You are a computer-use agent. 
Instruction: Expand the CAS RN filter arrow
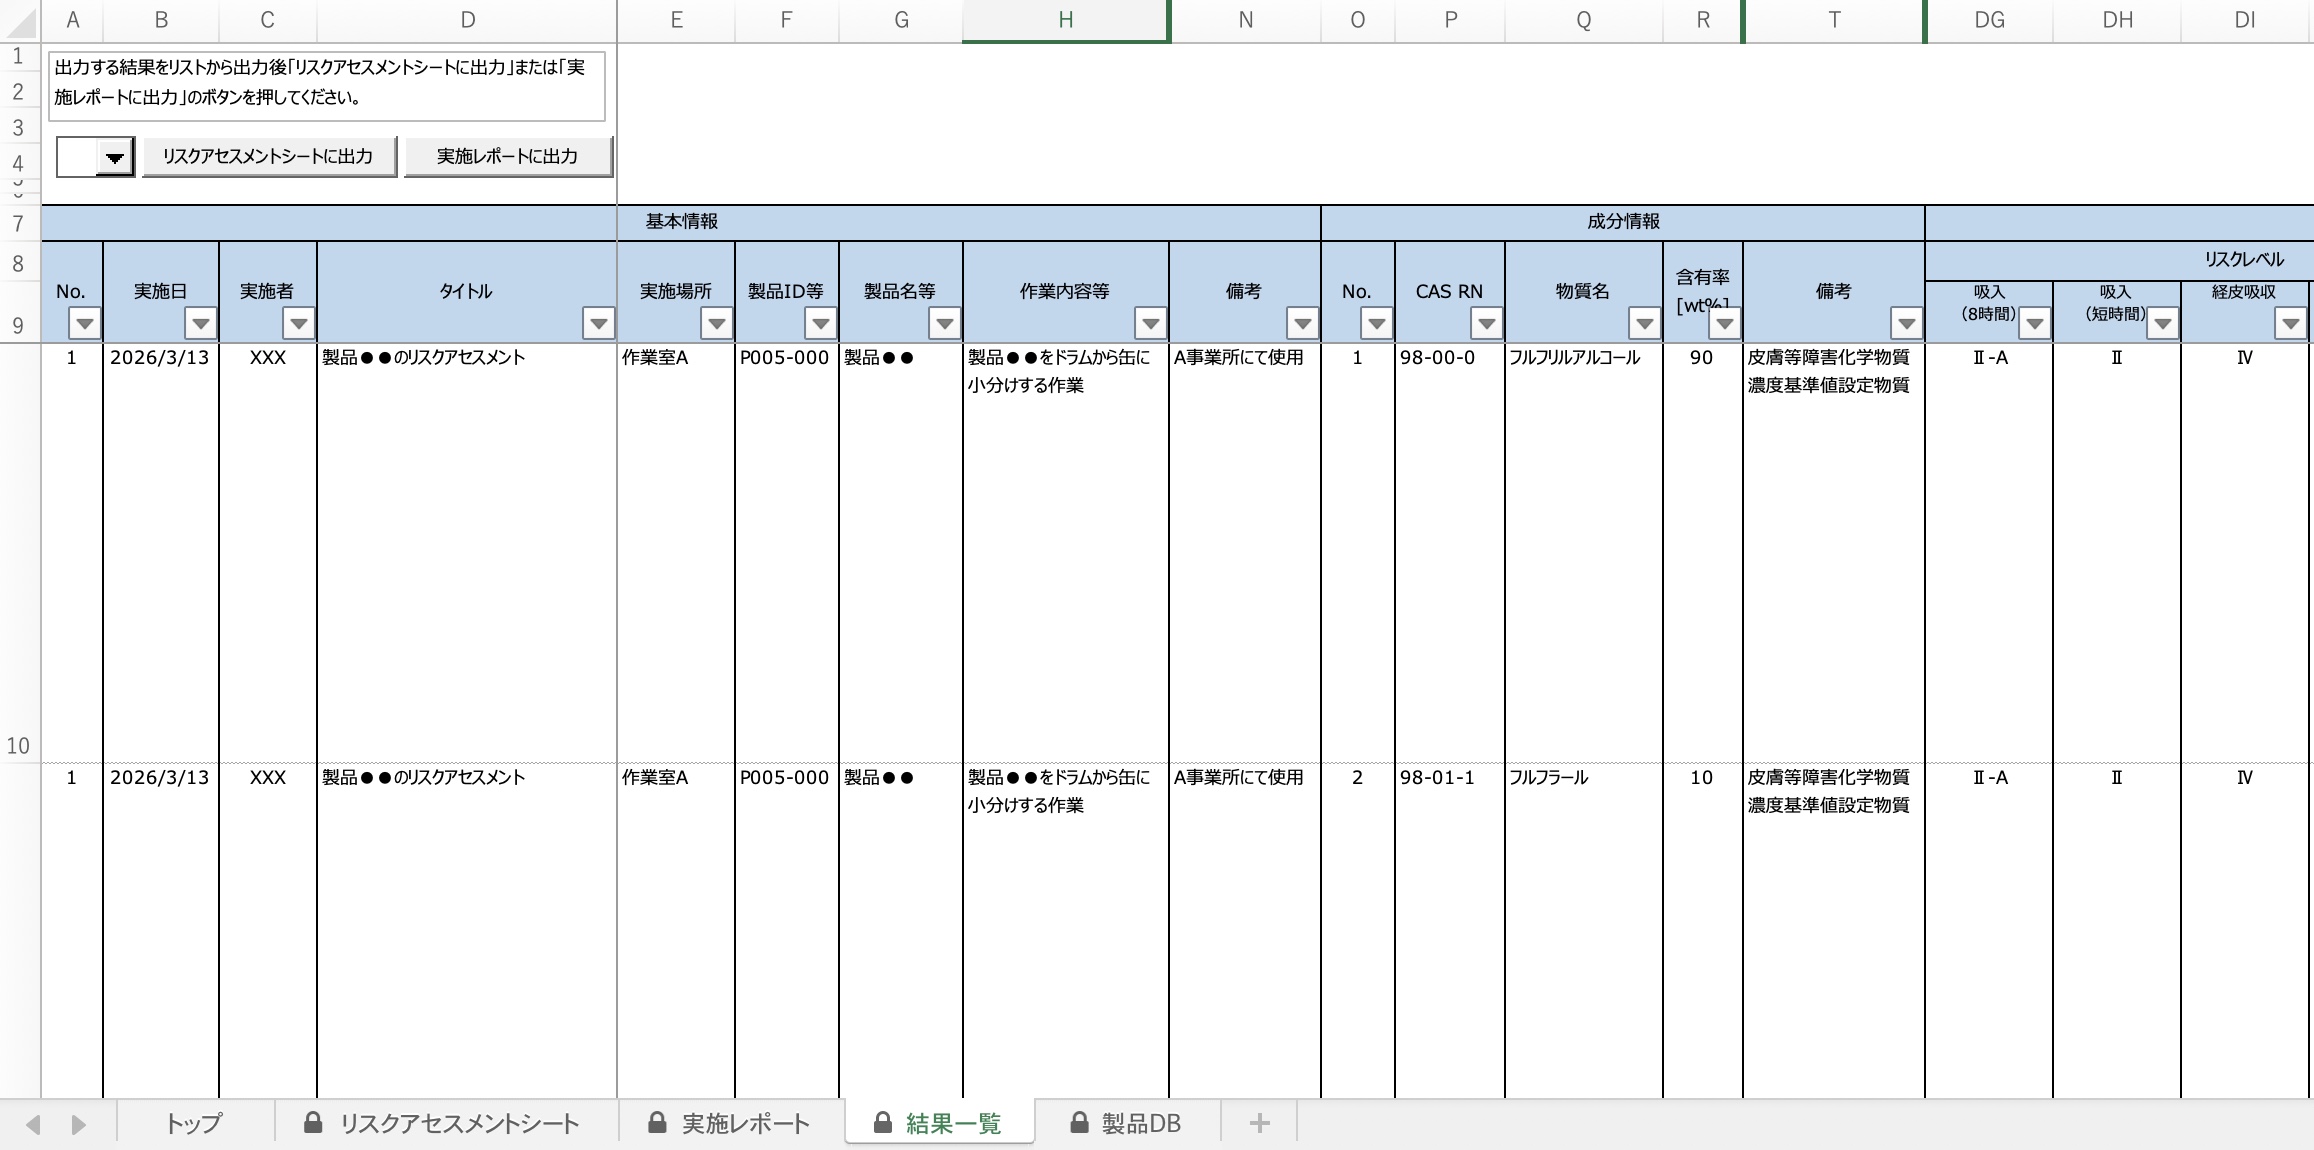pos(1486,324)
